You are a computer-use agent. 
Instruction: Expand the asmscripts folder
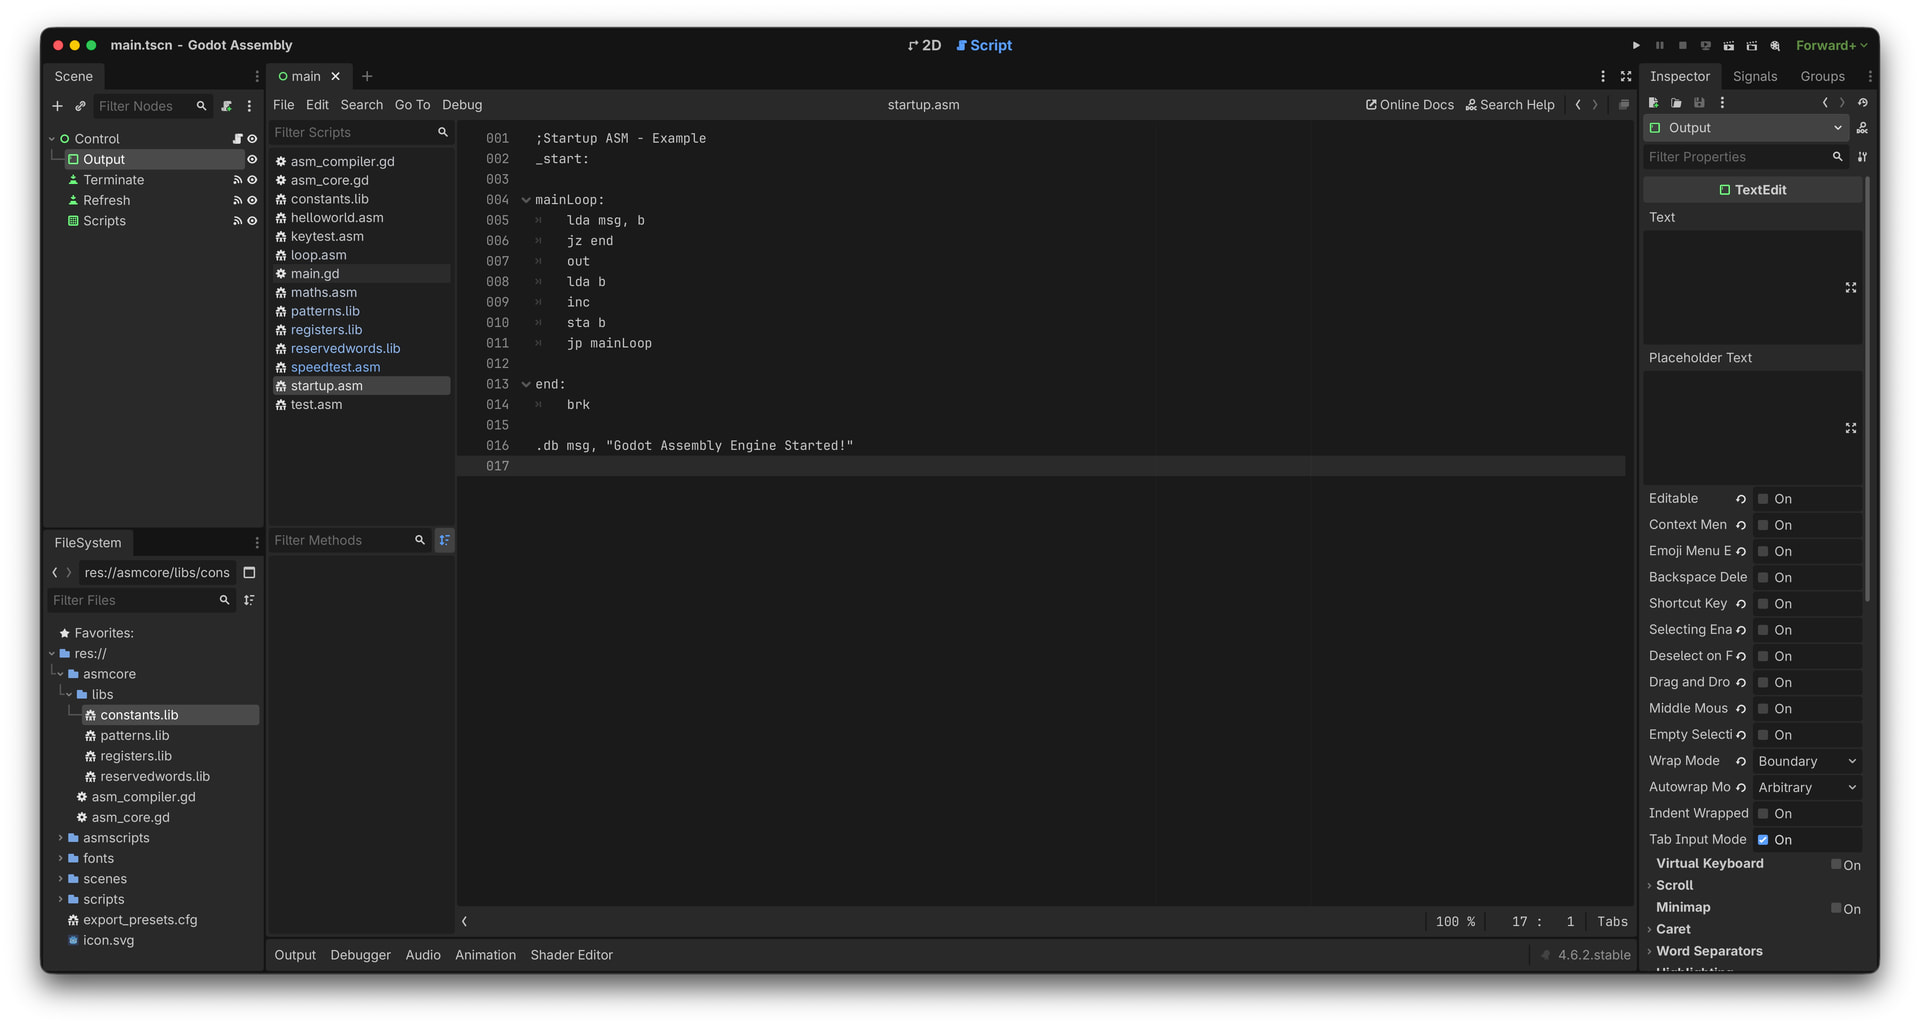tap(60, 838)
